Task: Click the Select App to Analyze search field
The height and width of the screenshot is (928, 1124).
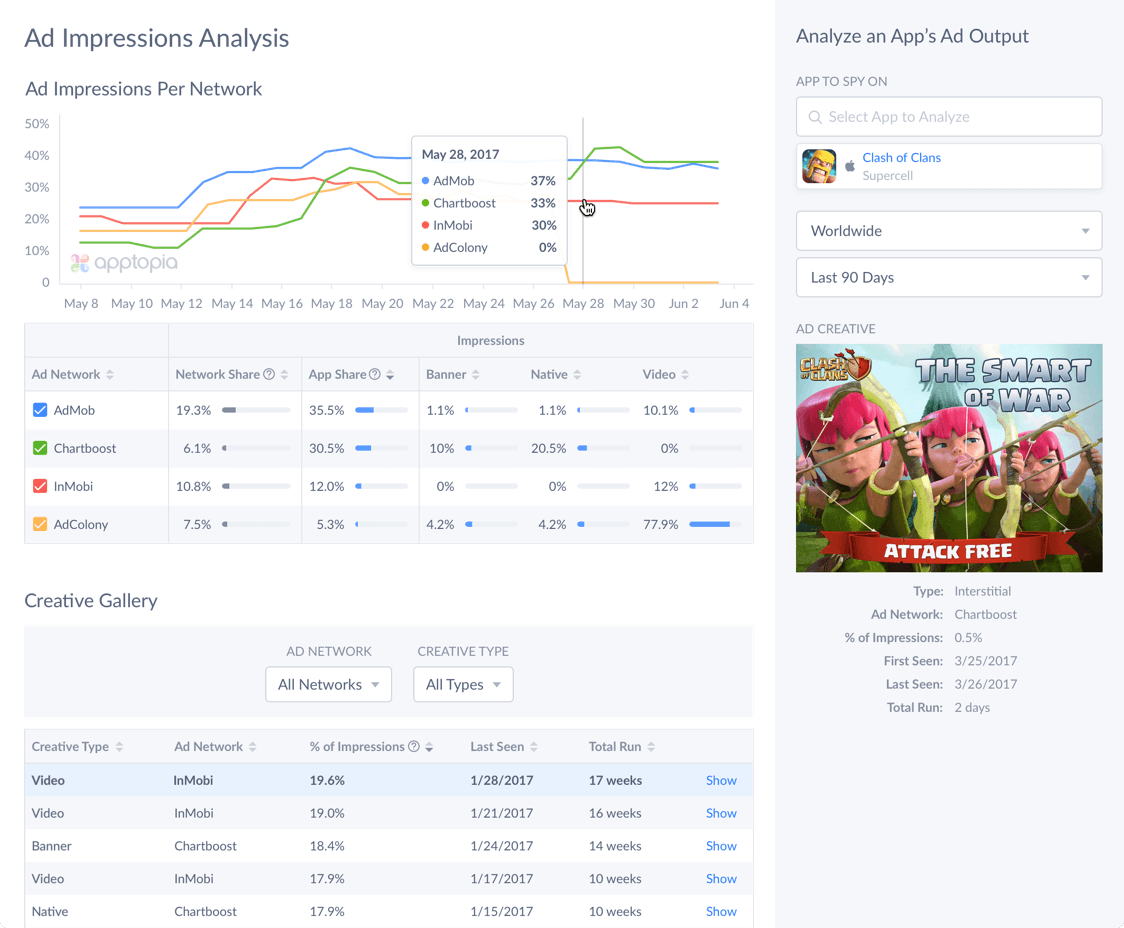Action: (x=948, y=117)
